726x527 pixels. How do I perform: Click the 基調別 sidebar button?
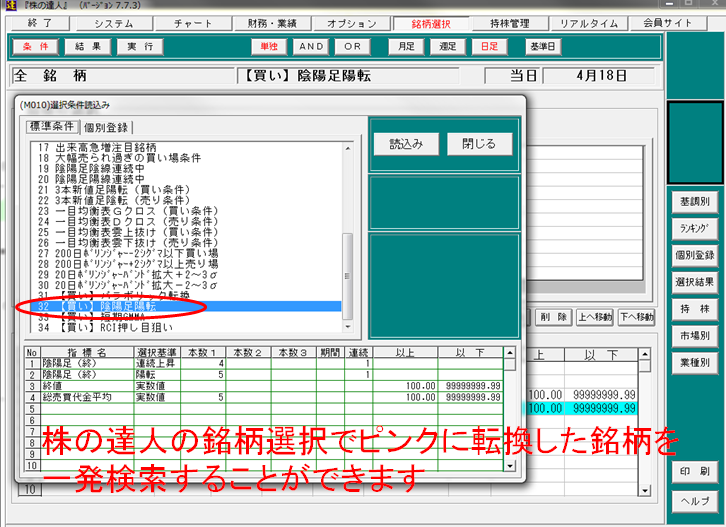tap(694, 202)
